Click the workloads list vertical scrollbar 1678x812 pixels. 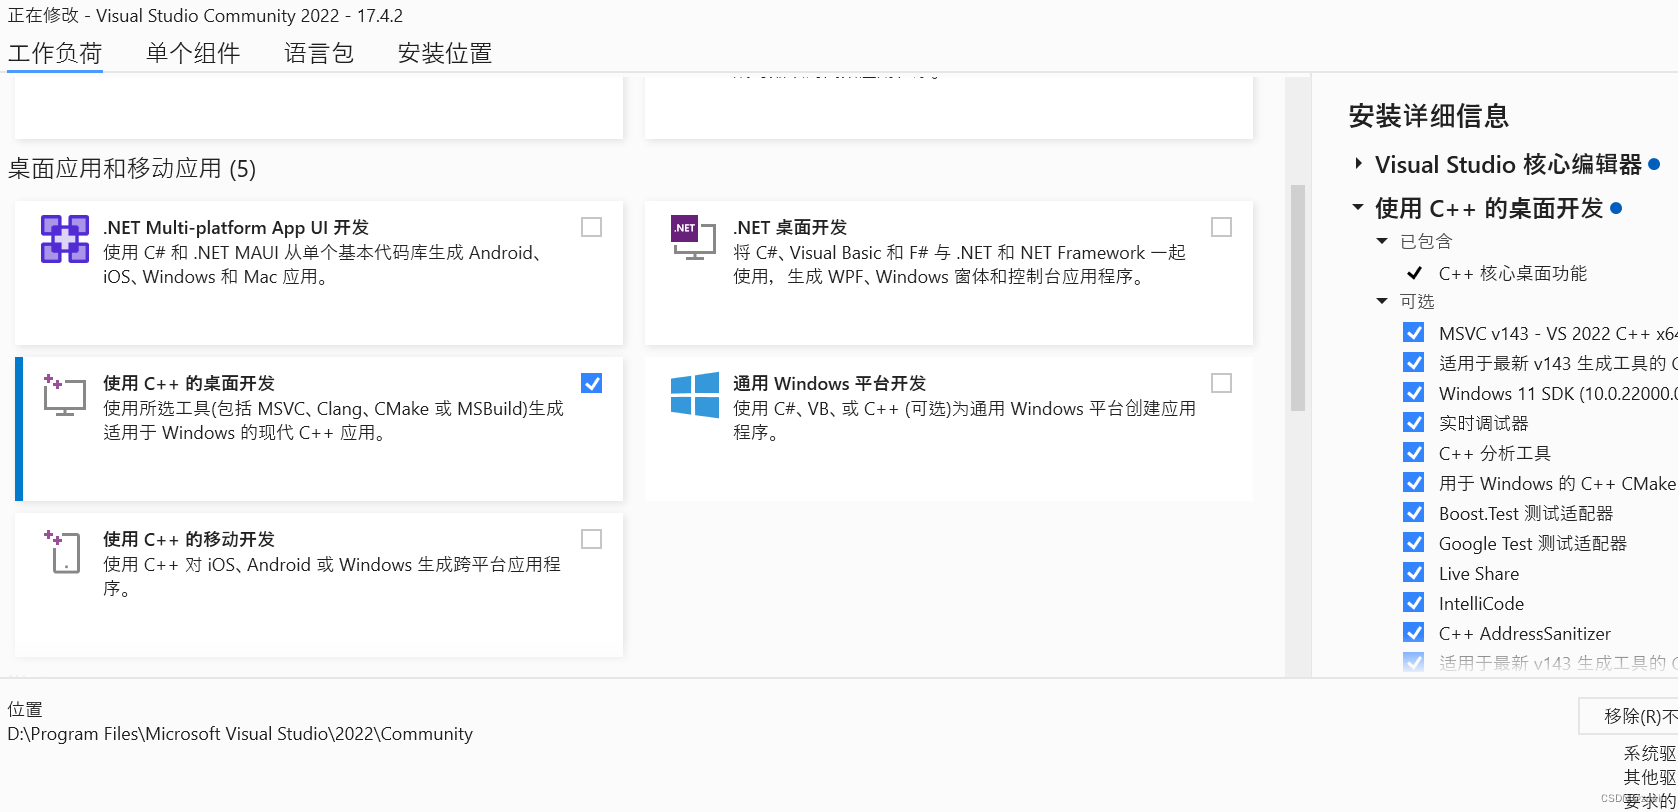tap(1298, 297)
